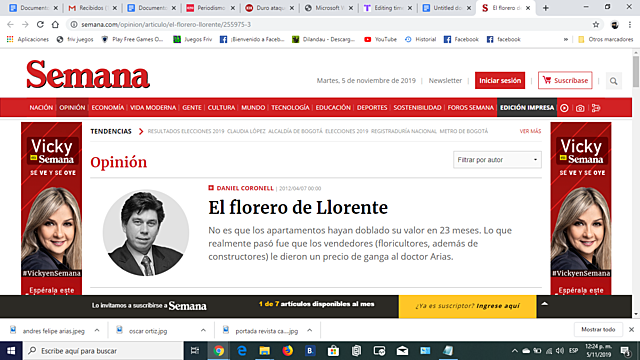640x360 pixels.
Task: Switch to Untitled document tab
Action: [446, 8]
